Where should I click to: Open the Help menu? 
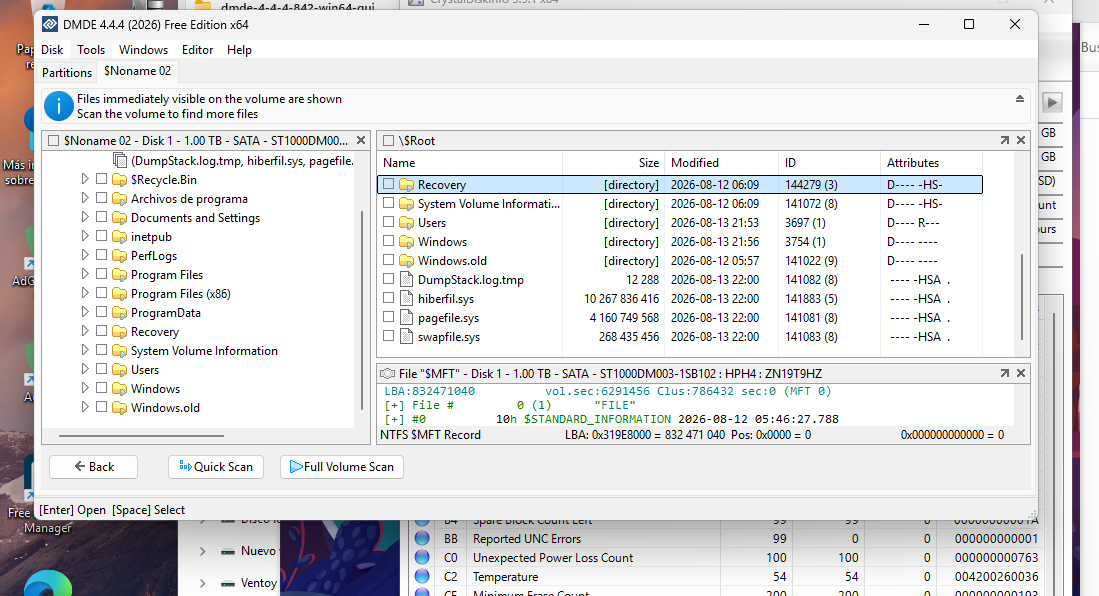pyautogui.click(x=239, y=50)
